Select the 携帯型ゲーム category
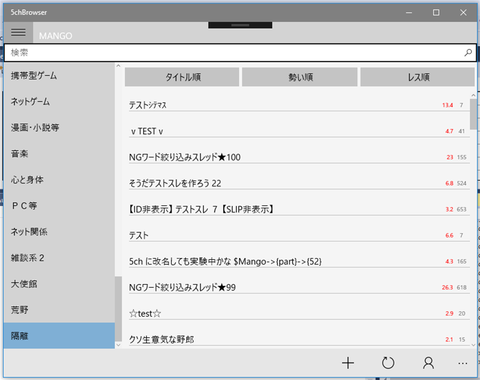This screenshot has width=480, height=380. 59,76
